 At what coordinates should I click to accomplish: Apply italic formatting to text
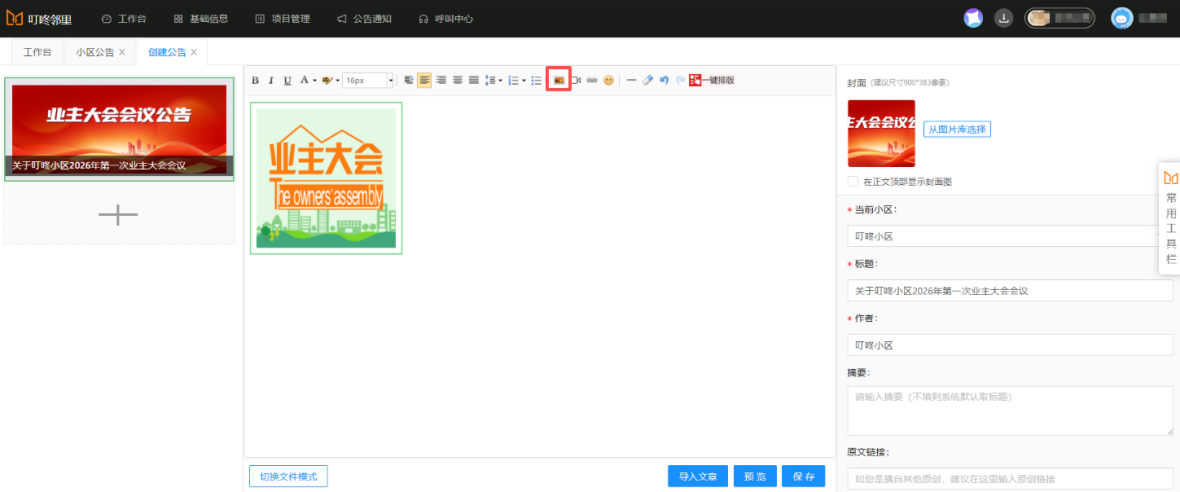point(271,80)
